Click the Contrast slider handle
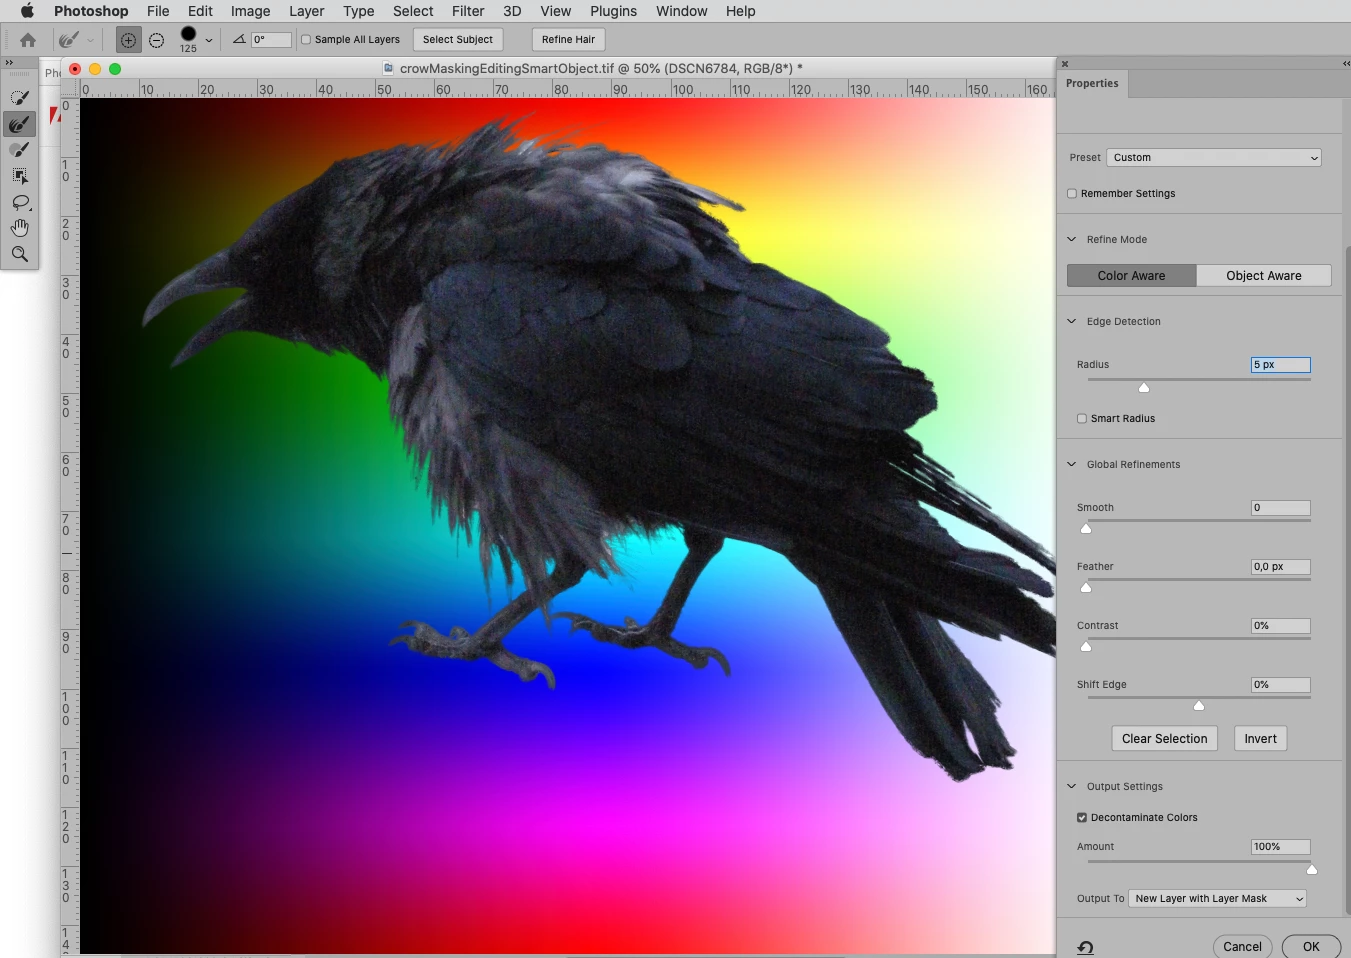The image size is (1351, 958). [1086, 647]
